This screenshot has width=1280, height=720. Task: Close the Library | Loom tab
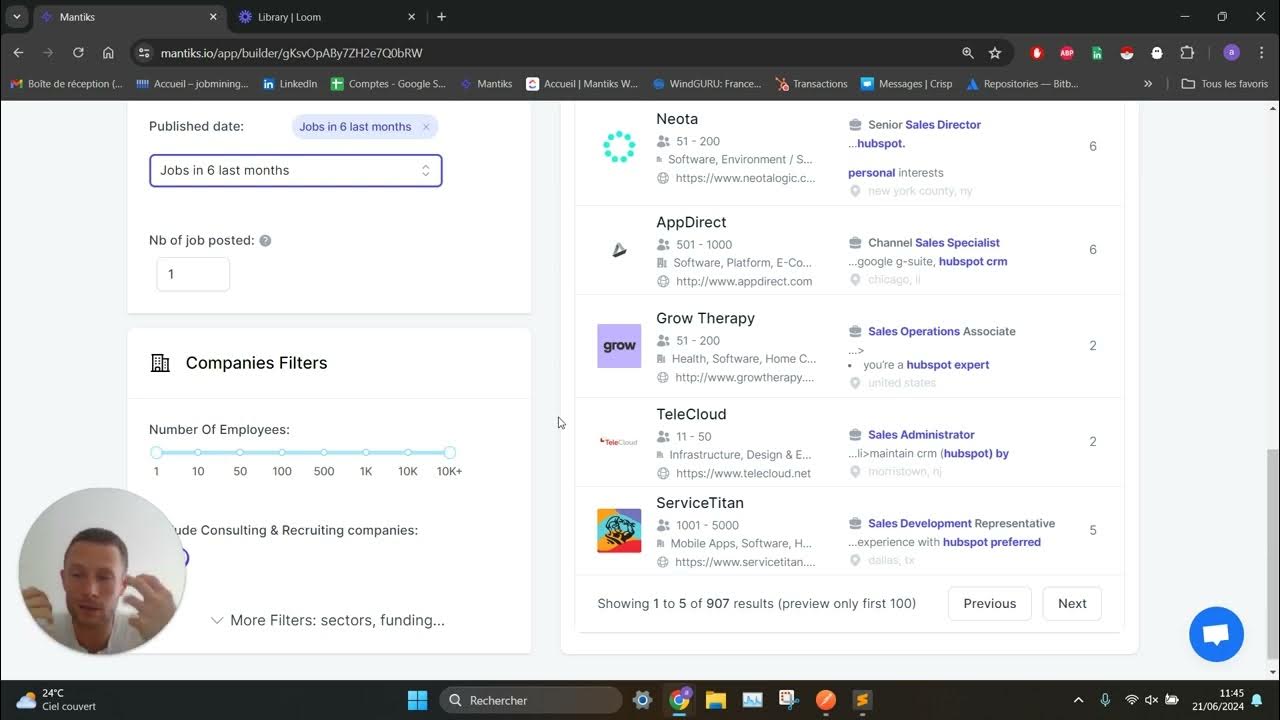pyautogui.click(x=411, y=17)
